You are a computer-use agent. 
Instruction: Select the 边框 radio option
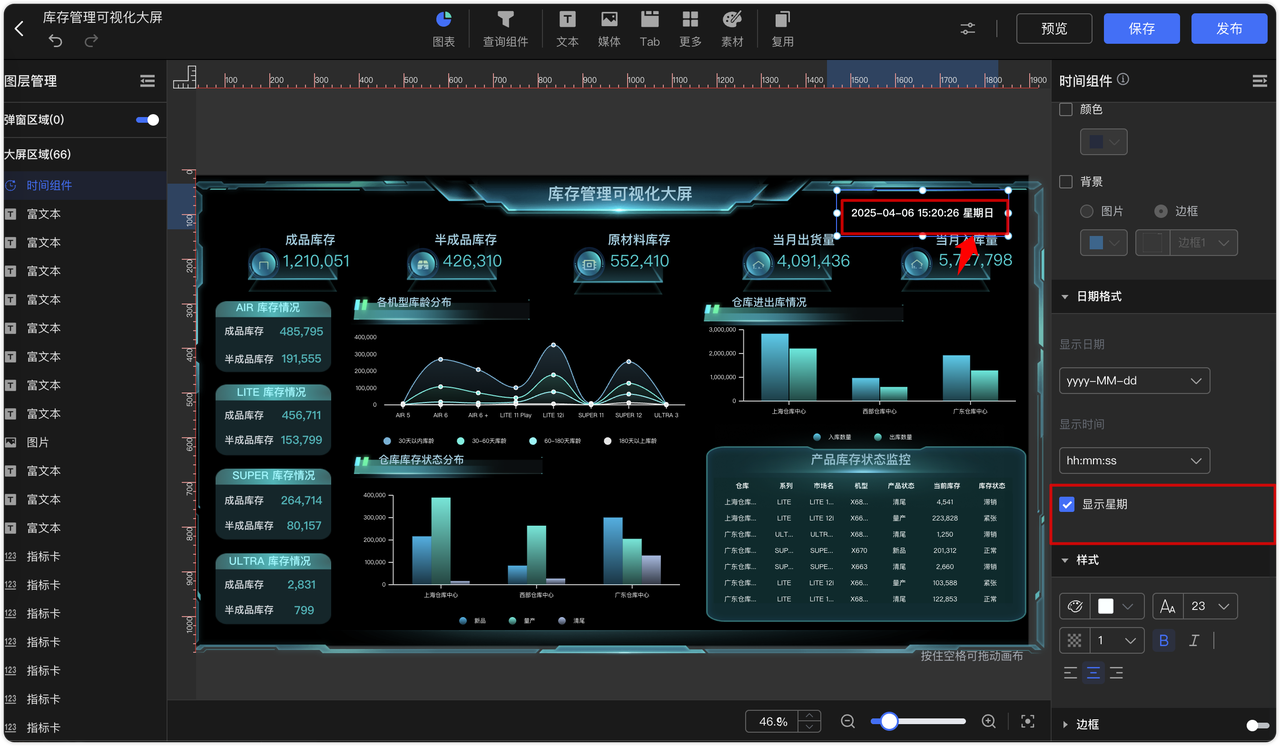1161,212
